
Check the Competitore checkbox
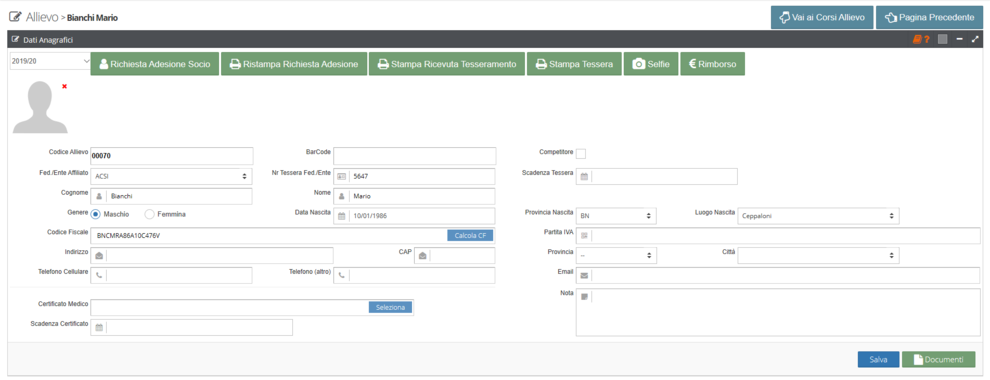(581, 153)
